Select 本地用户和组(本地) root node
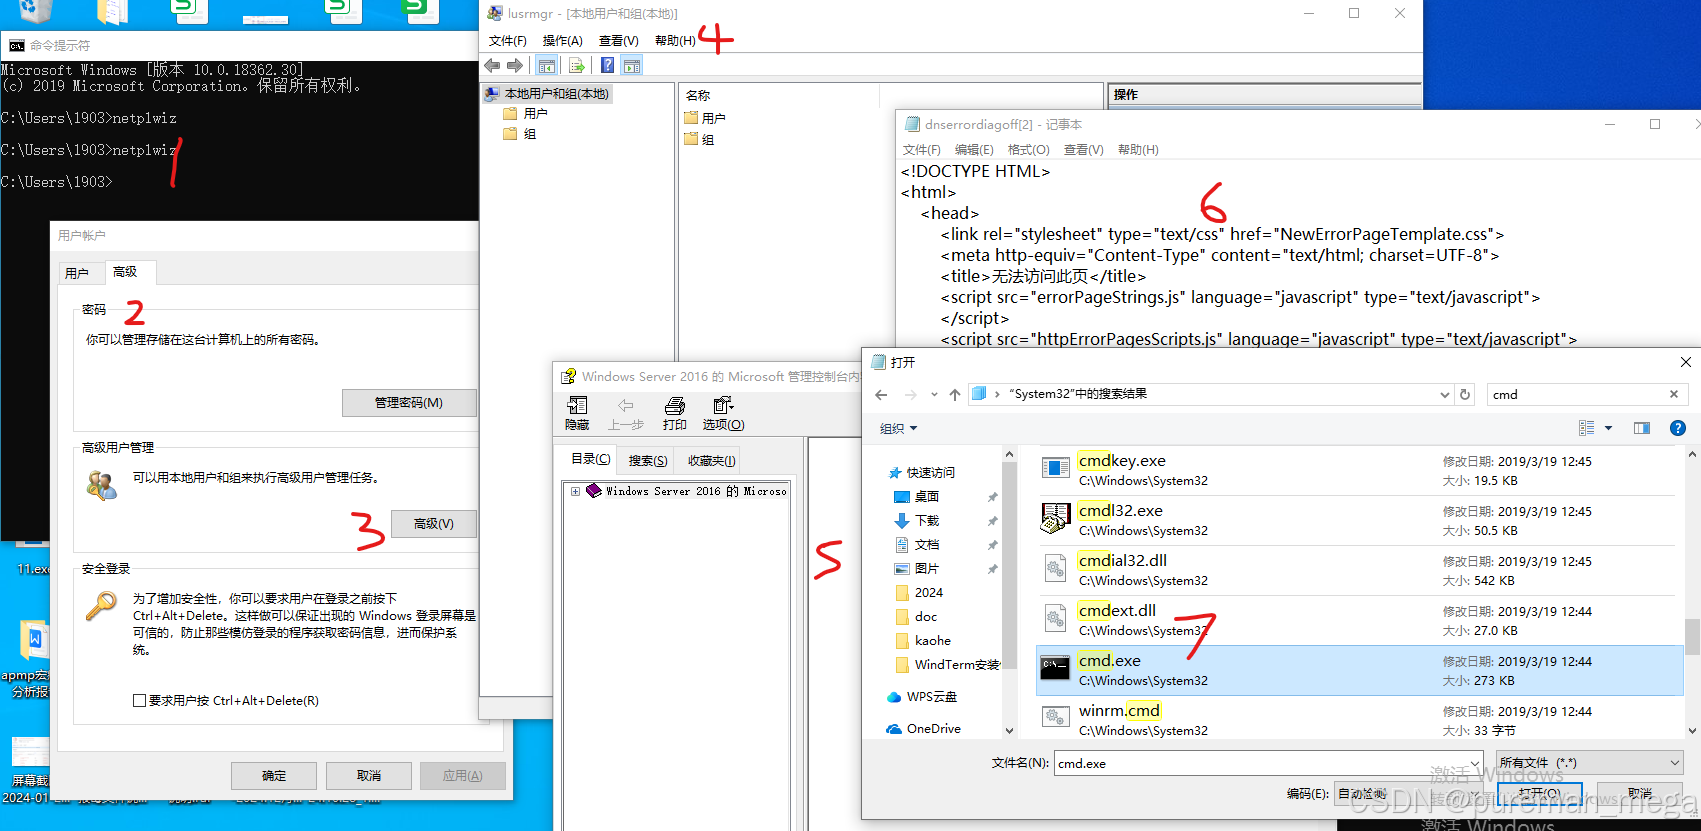 (x=547, y=94)
